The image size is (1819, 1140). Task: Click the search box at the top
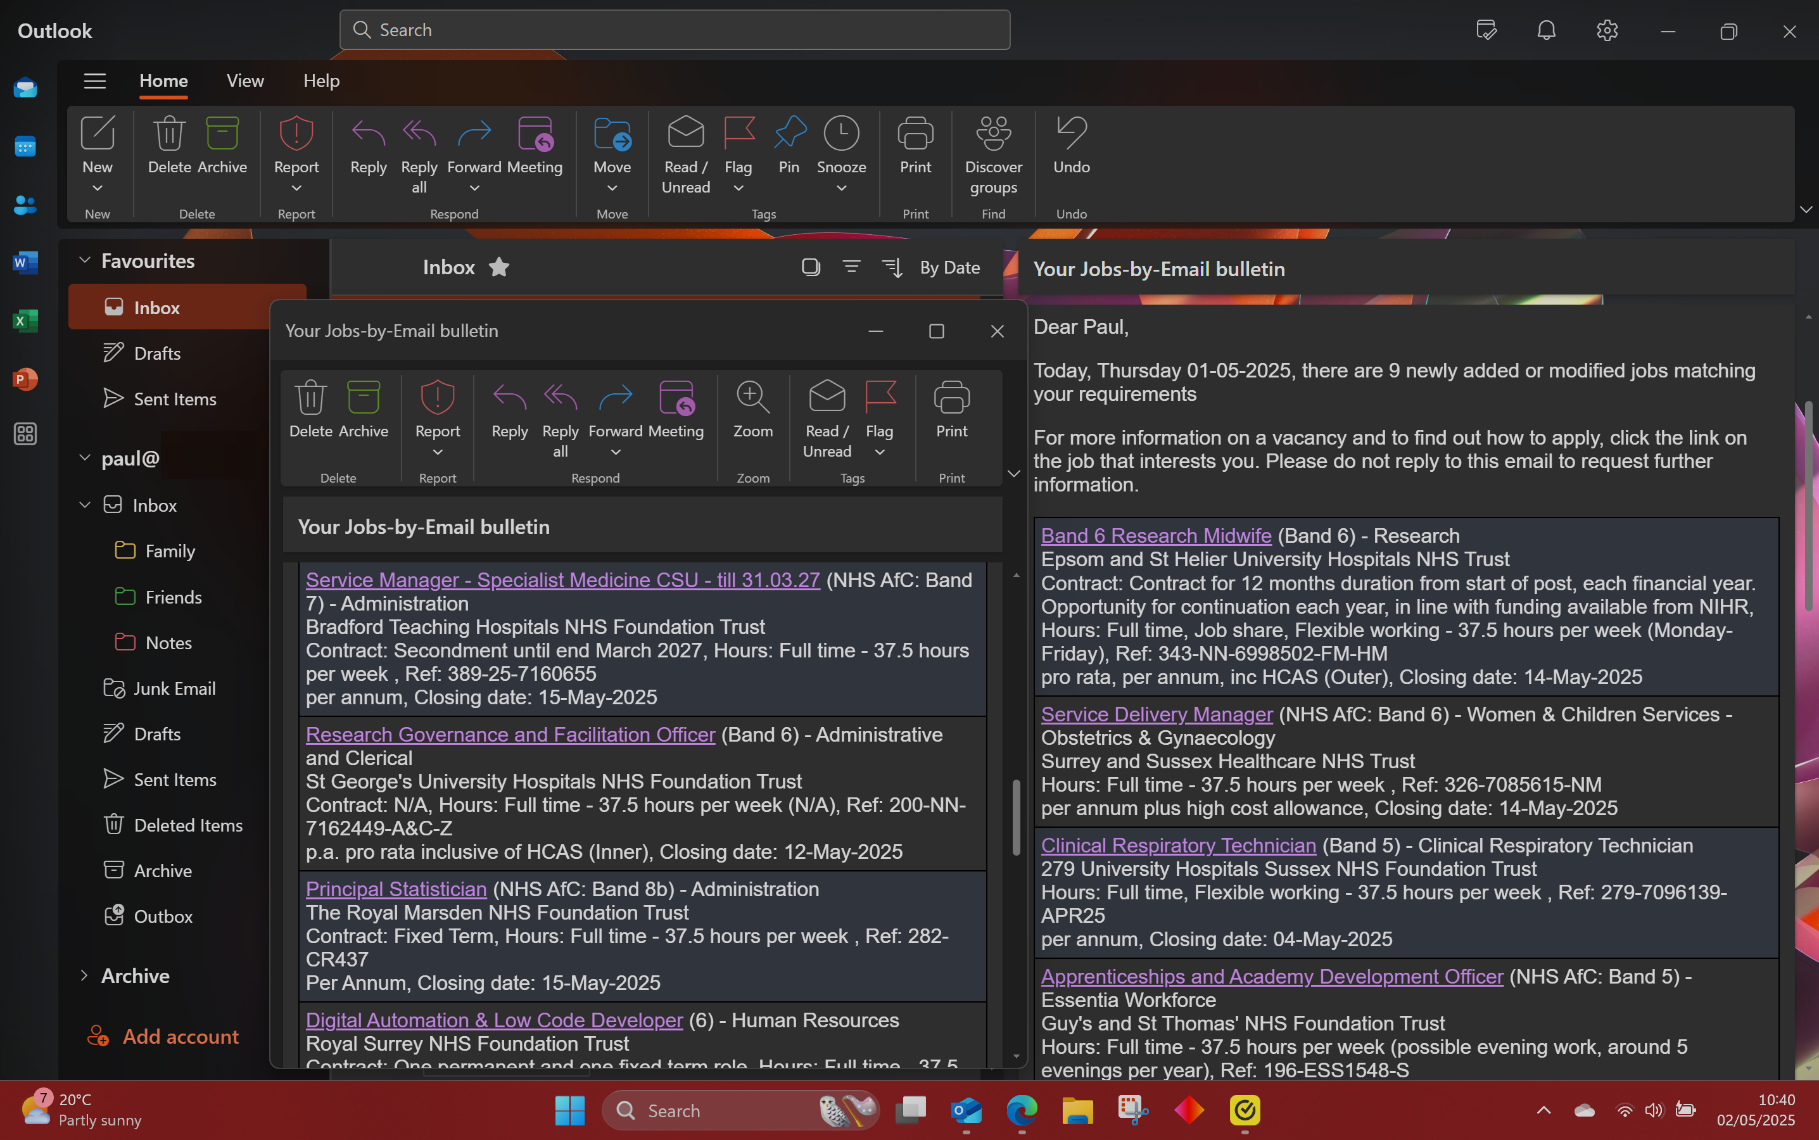point(675,30)
